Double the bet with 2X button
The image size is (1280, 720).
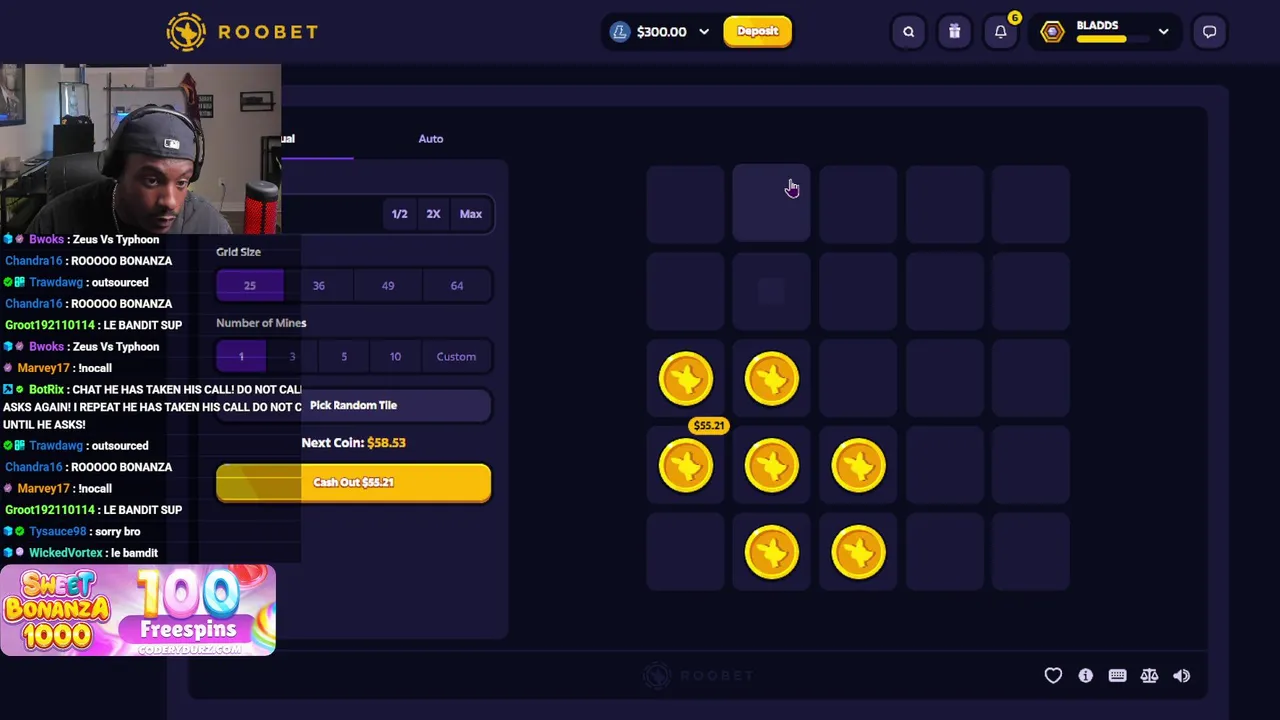pos(433,214)
